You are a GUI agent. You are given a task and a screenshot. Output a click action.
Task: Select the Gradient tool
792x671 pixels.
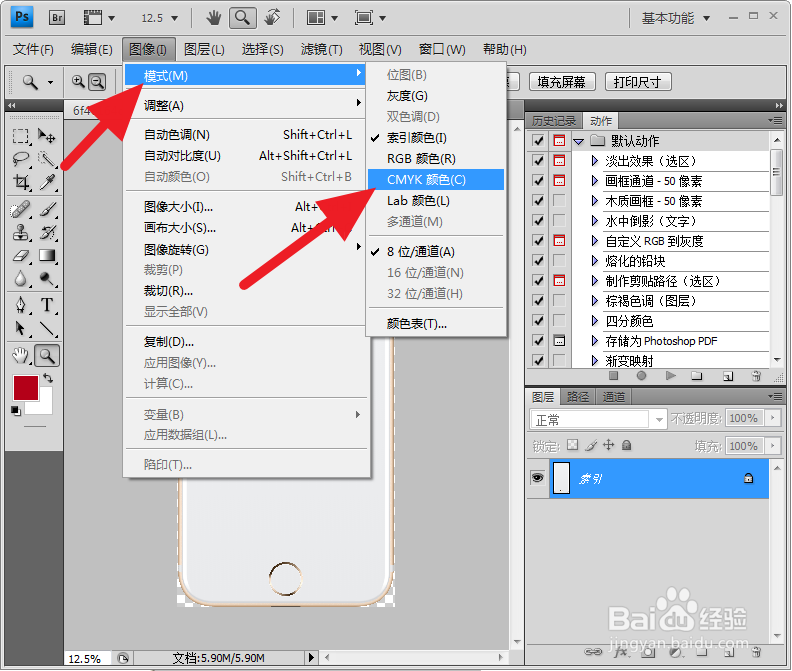pyautogui.click(x=47, y=256)
